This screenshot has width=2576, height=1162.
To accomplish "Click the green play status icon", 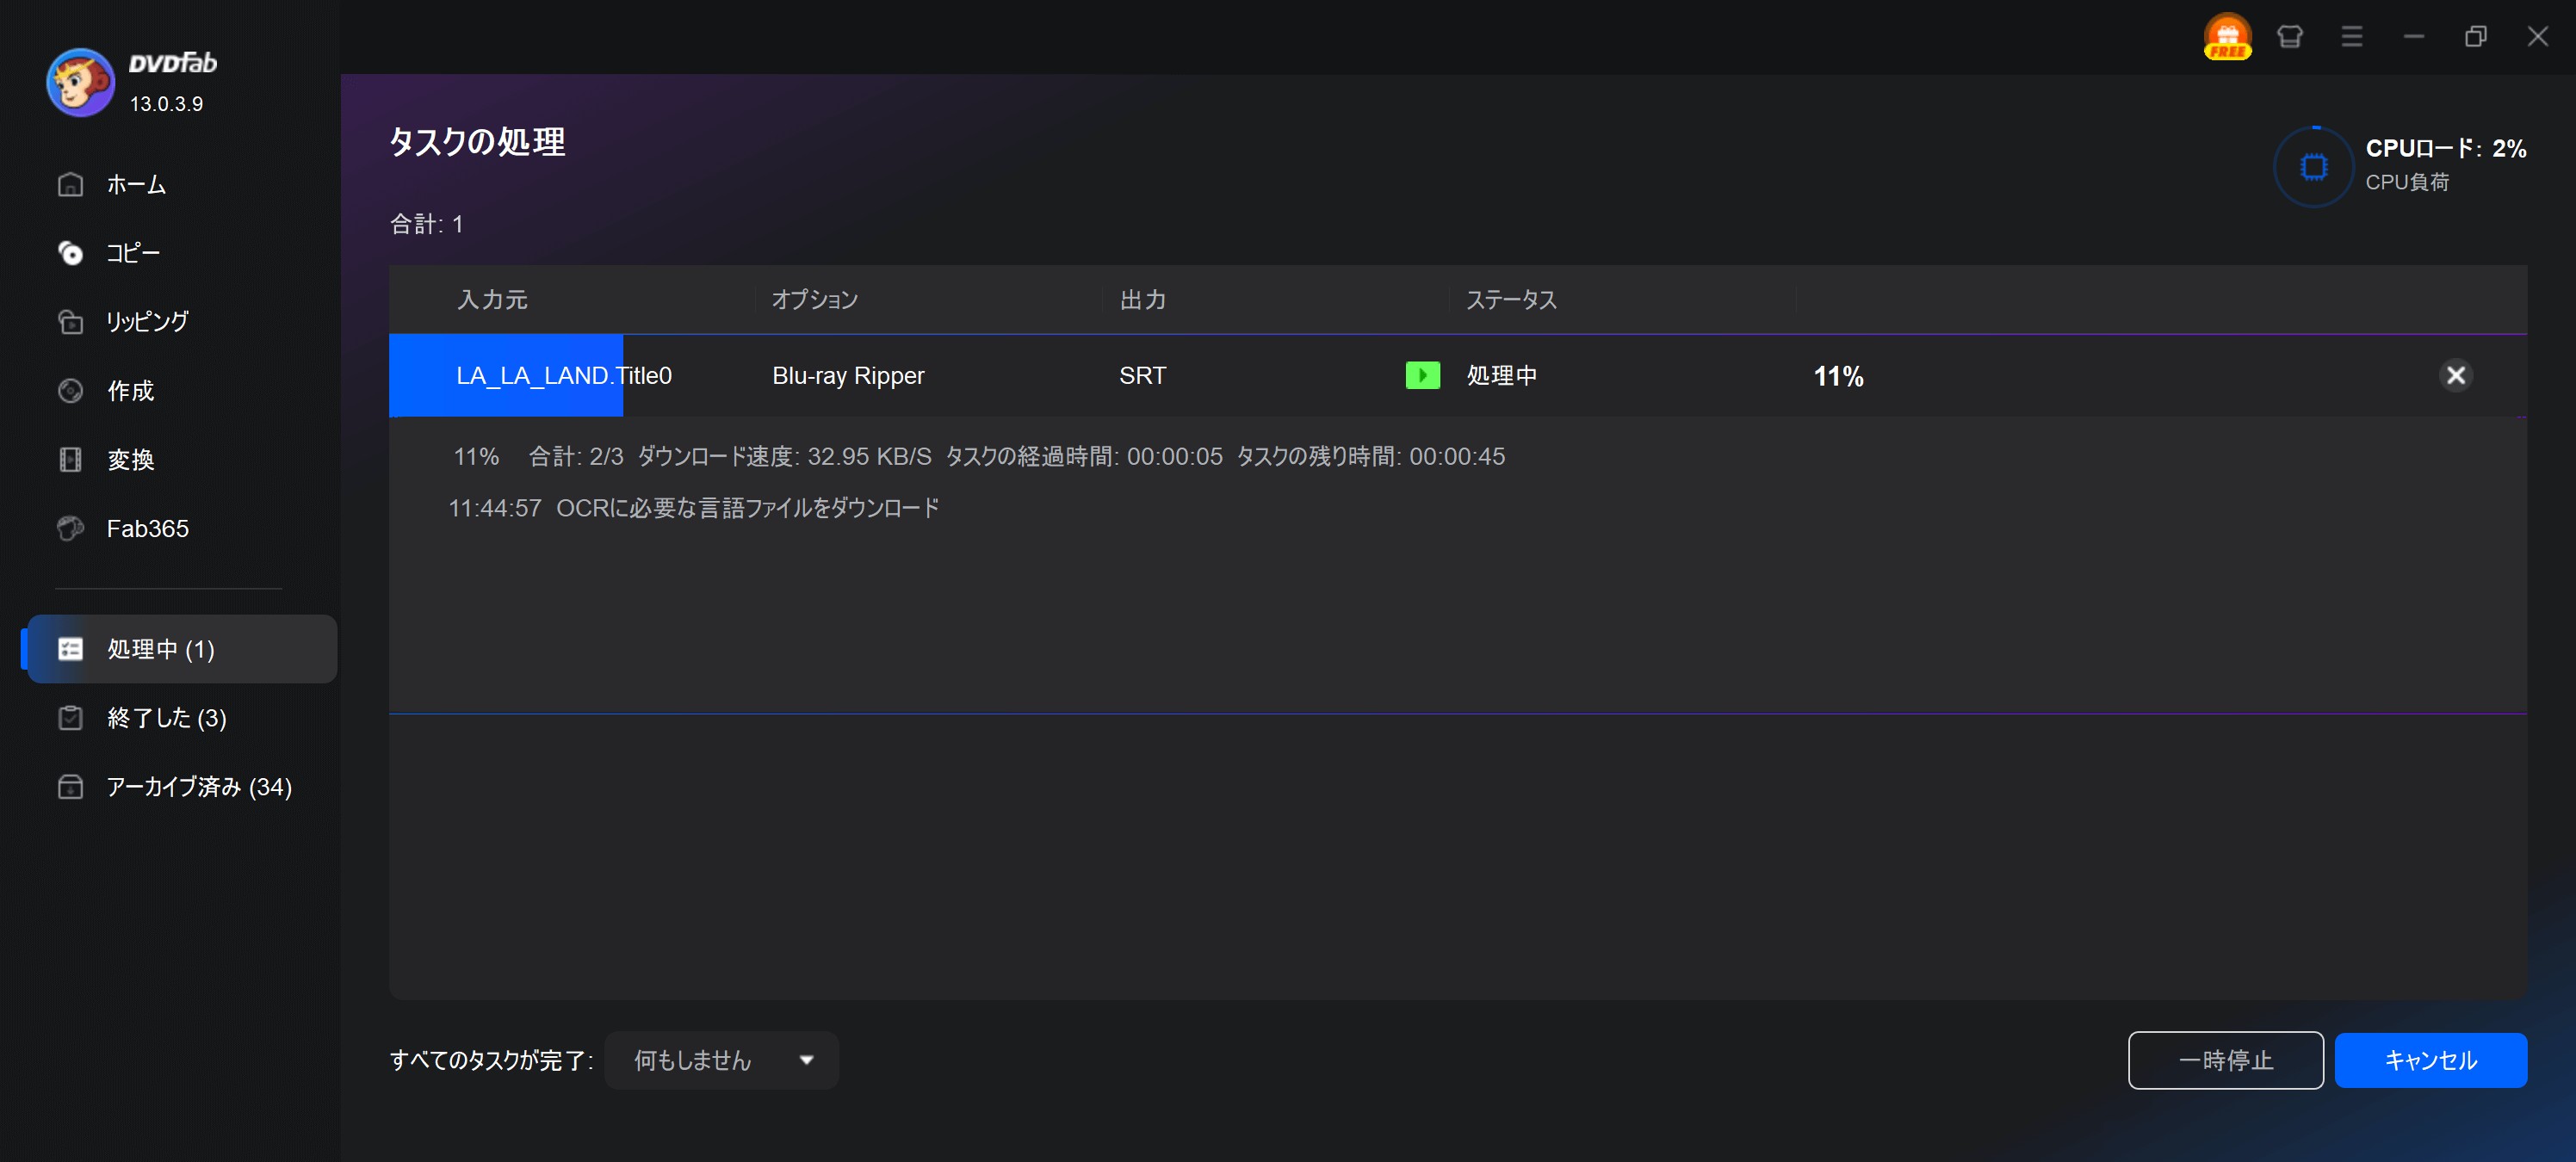I will pyautogui.click(x=1422, y=376).
